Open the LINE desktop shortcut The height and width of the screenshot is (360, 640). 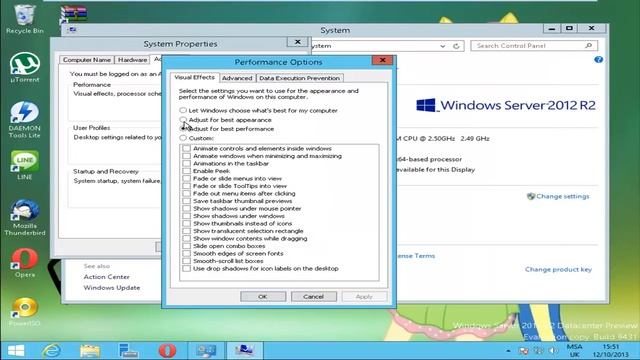coord(24,165)
